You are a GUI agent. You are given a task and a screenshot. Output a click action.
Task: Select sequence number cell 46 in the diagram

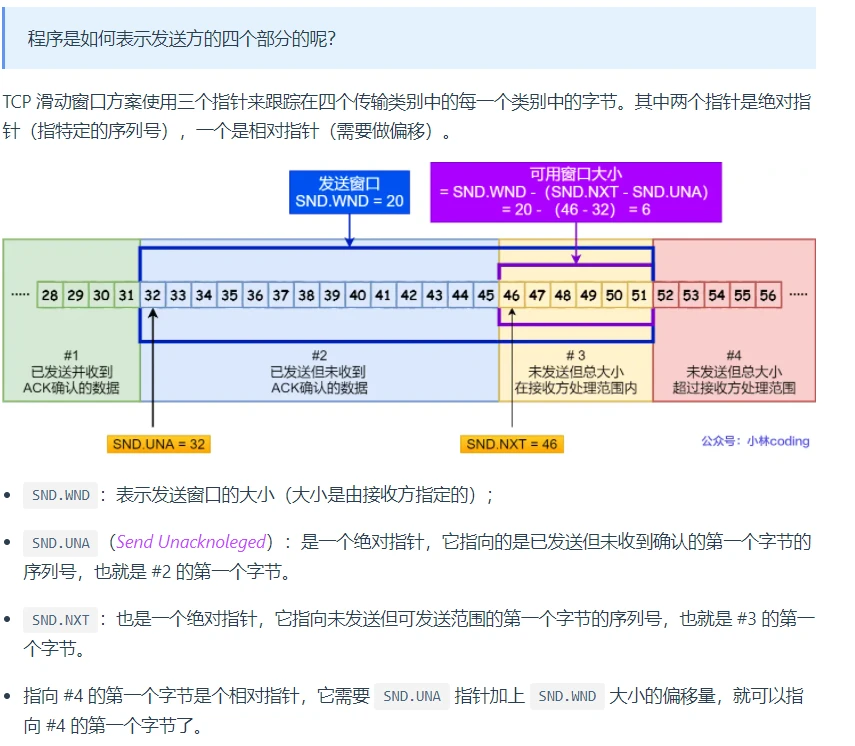pyautogui.click(x=511, y=295)
